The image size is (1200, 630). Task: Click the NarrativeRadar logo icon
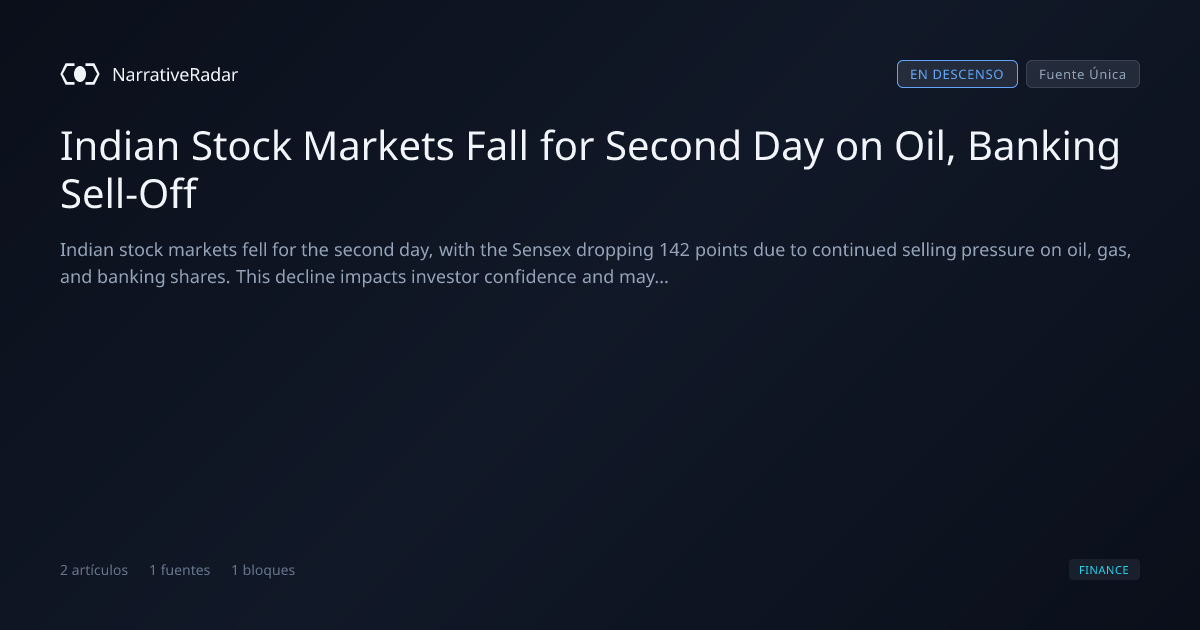80,74
